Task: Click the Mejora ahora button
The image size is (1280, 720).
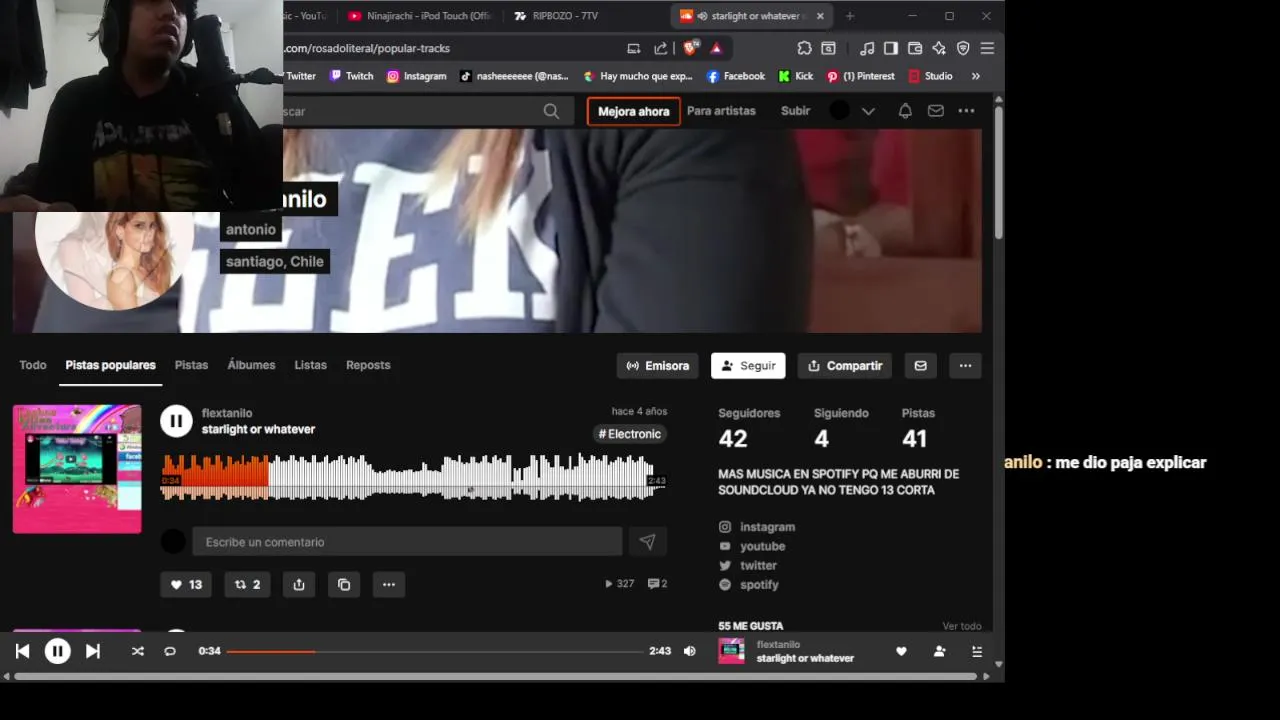Action: (x=633, y=111)
